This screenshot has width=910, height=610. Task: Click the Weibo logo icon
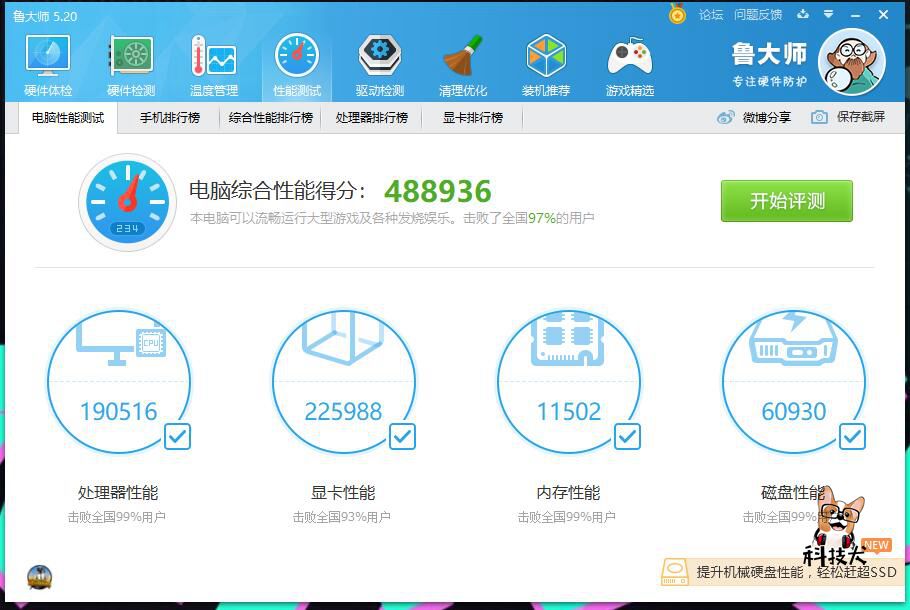click(725, 118)
